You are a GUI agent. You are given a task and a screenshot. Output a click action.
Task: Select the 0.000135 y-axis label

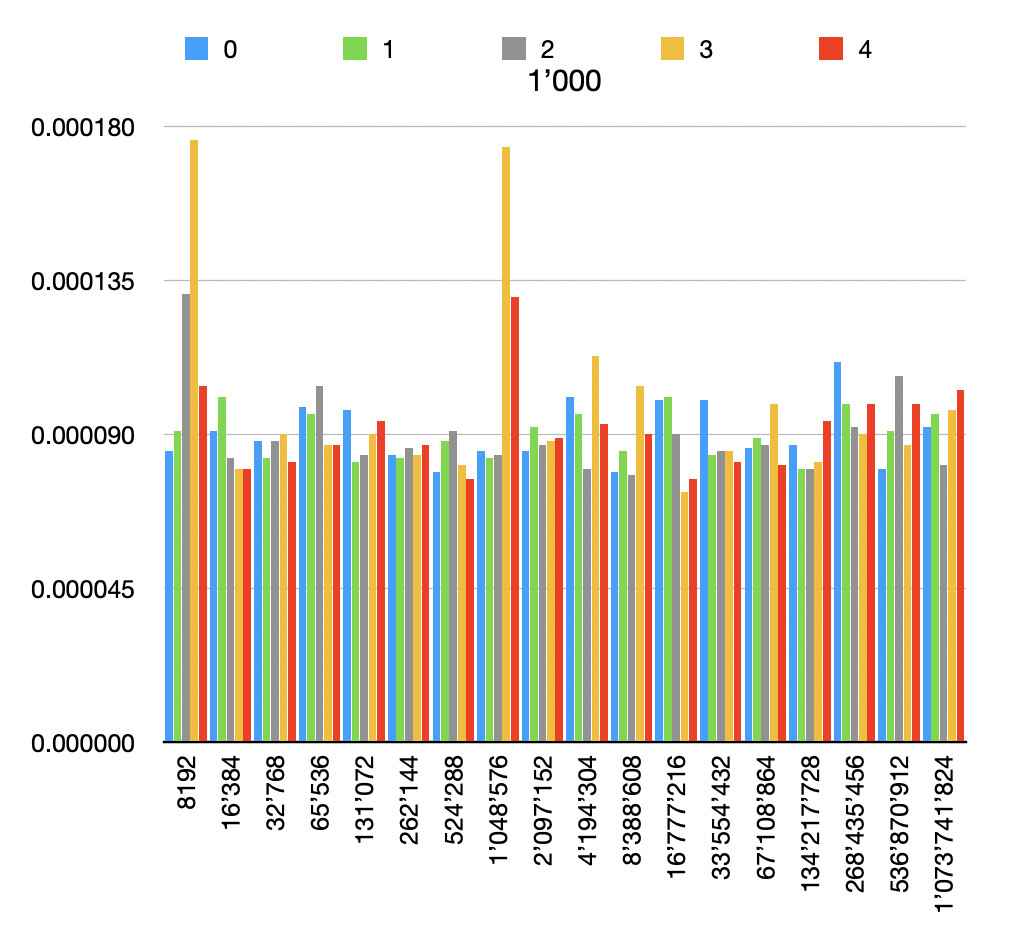(83, 282)
